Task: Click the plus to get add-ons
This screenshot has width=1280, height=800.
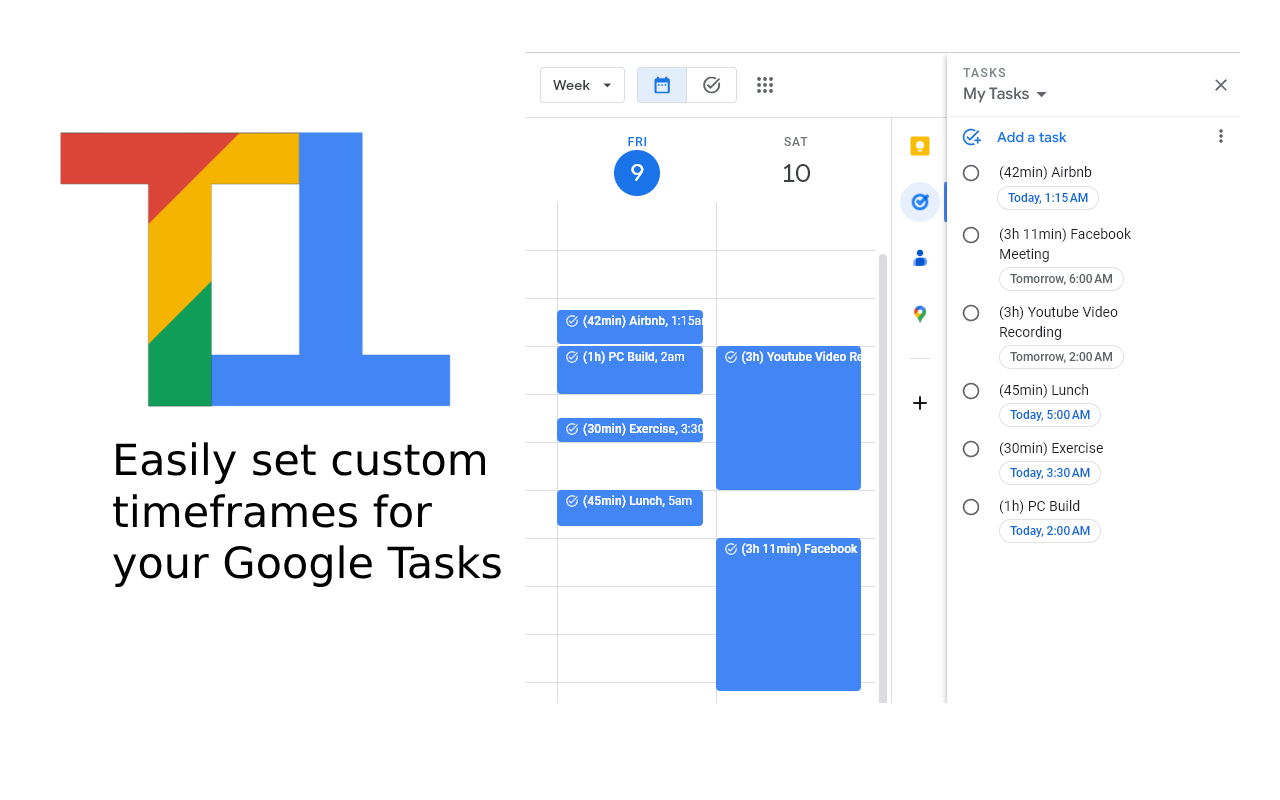Action: (x=919, y=403)
